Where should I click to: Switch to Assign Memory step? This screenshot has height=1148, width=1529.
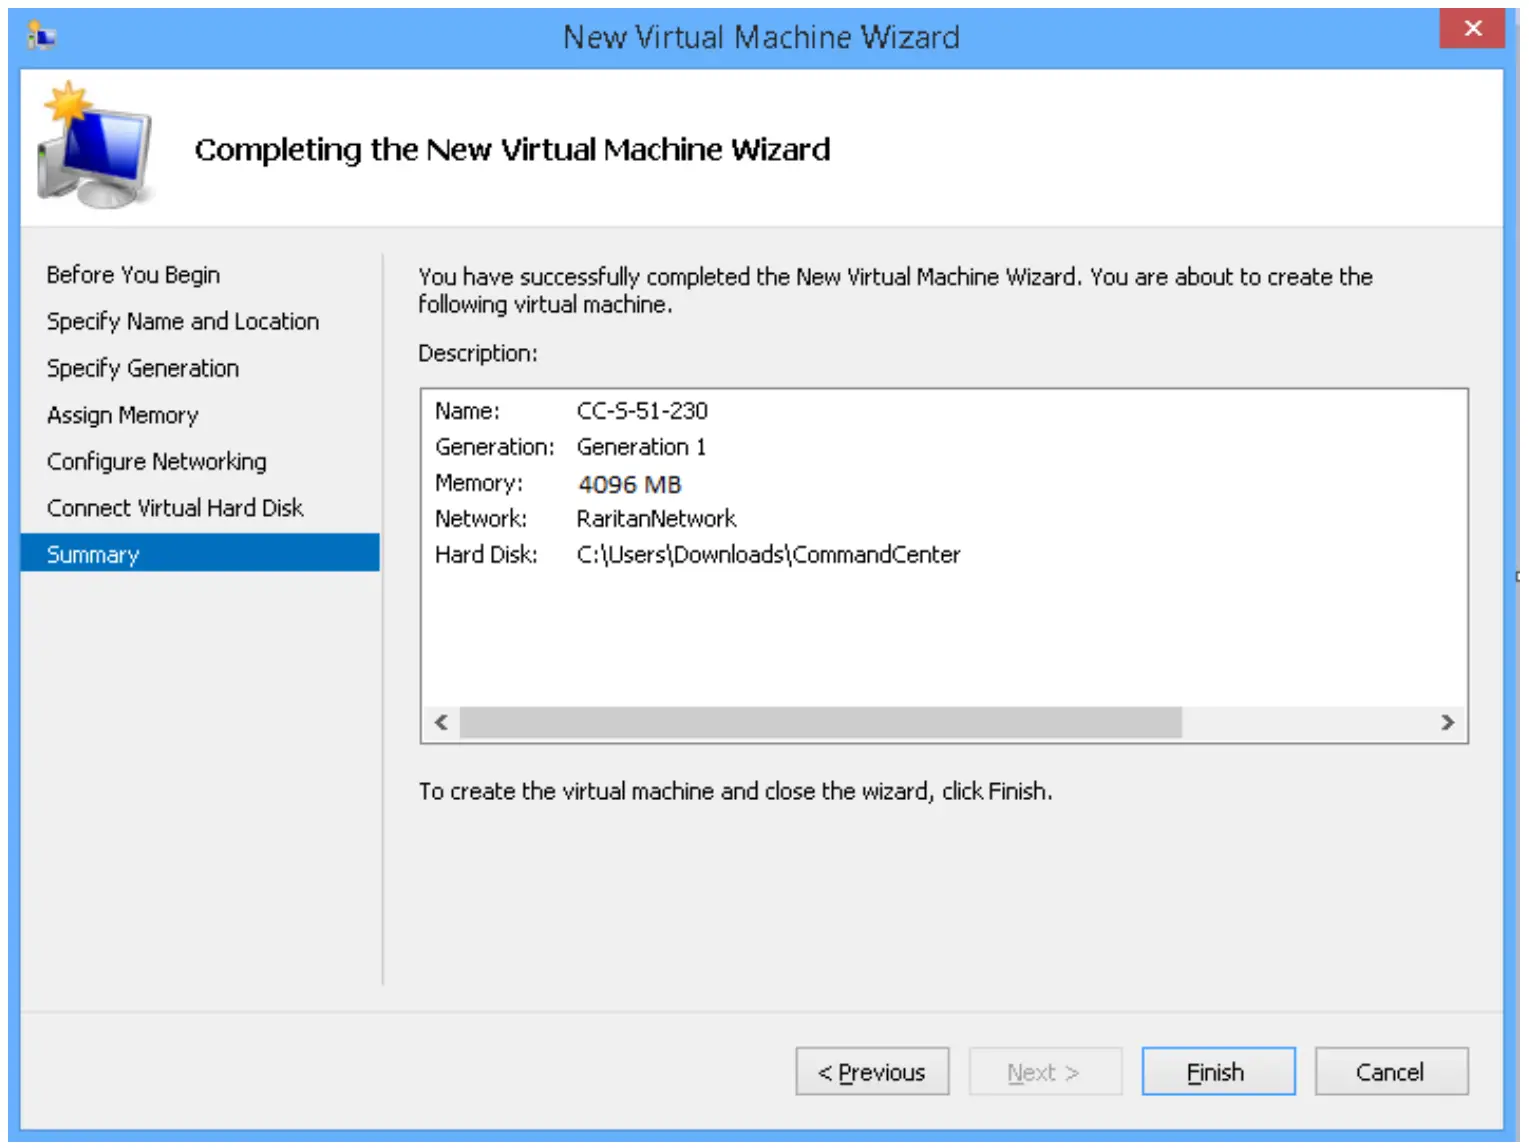(x=123, y=415)
